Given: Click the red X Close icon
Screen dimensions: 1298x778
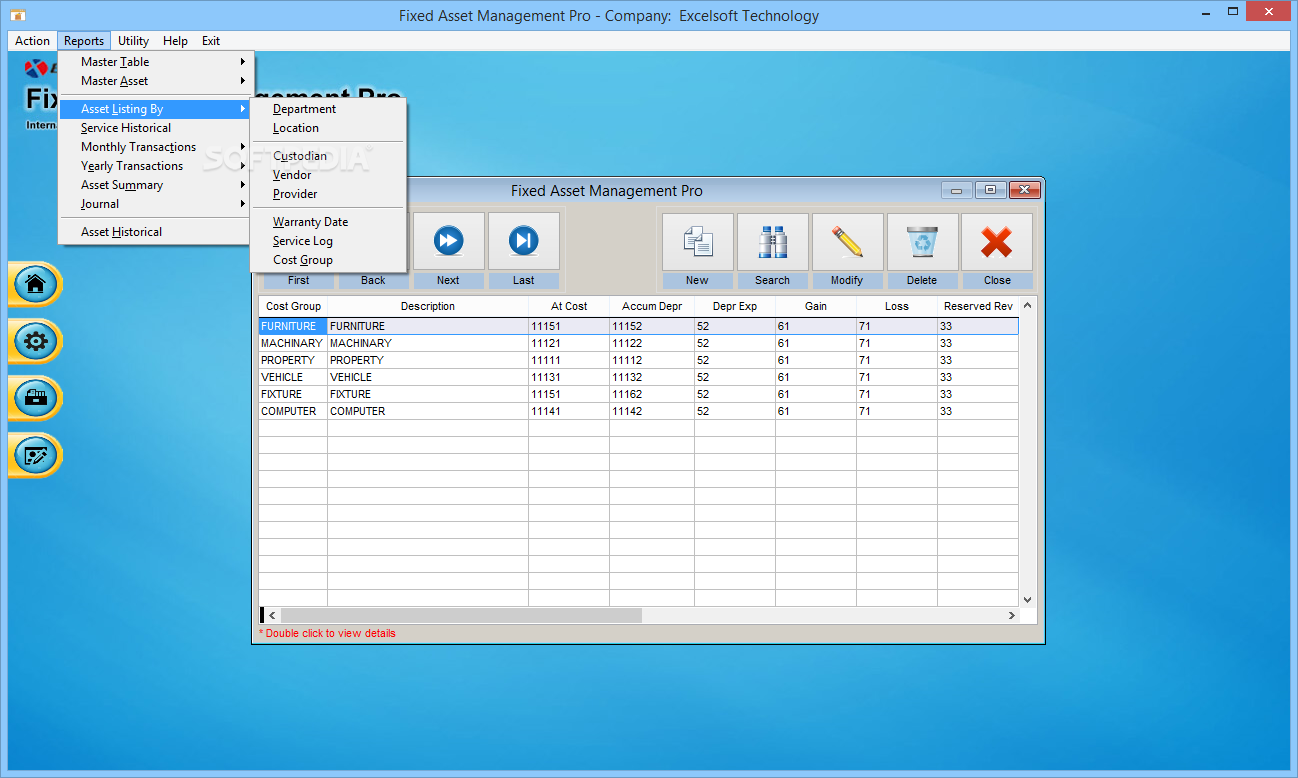Looking at the screenshot, I should pyautogui.click(x=996, y=241).
